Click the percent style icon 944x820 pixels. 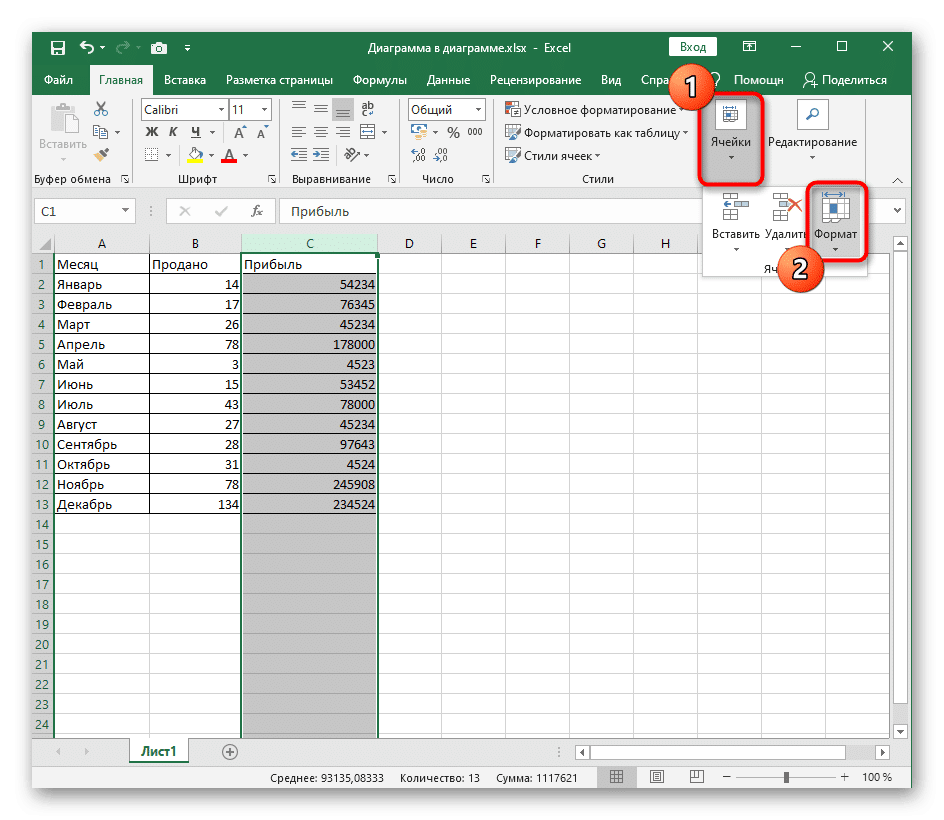pyautogui.click(x=453, y=132)
